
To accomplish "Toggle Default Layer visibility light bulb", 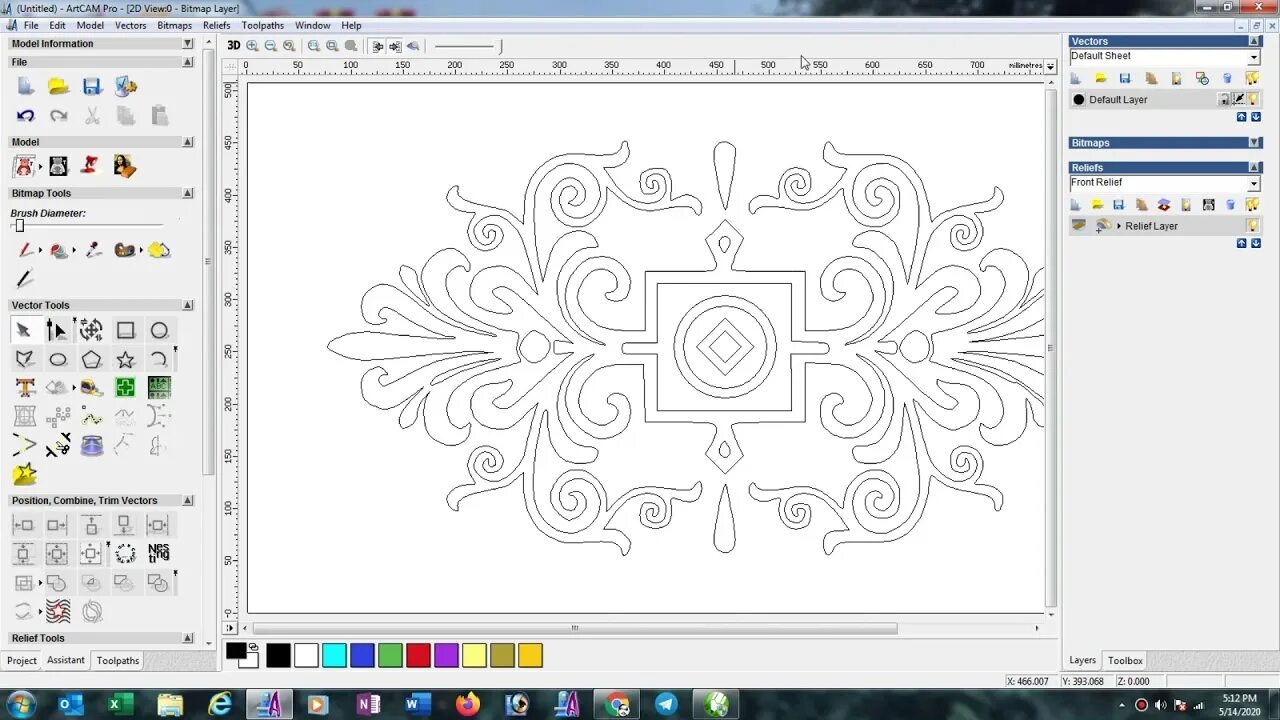I will 1253,99.
